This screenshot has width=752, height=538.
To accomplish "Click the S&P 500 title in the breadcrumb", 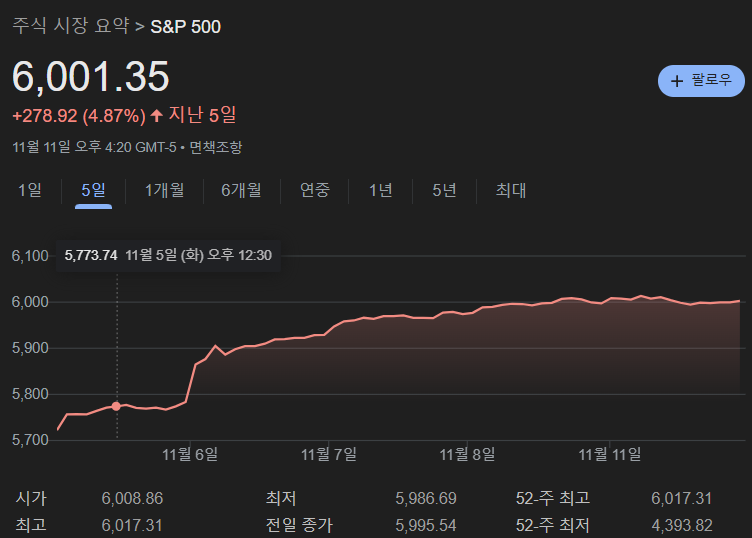I will point(185,26).
